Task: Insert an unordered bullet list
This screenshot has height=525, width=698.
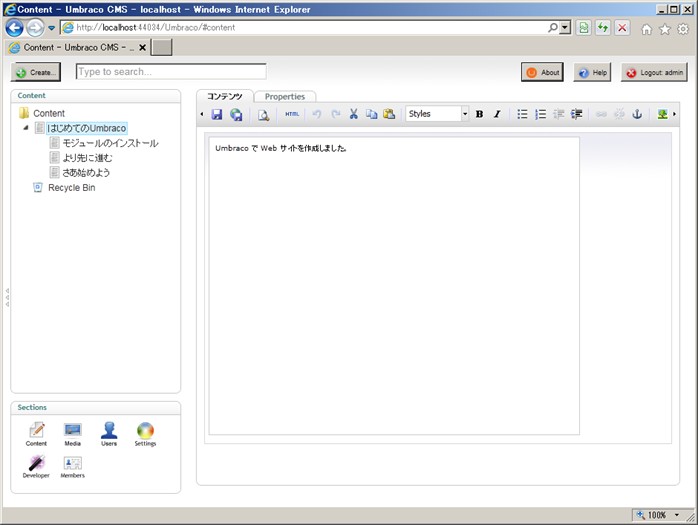Action: [x=522, y=114]
